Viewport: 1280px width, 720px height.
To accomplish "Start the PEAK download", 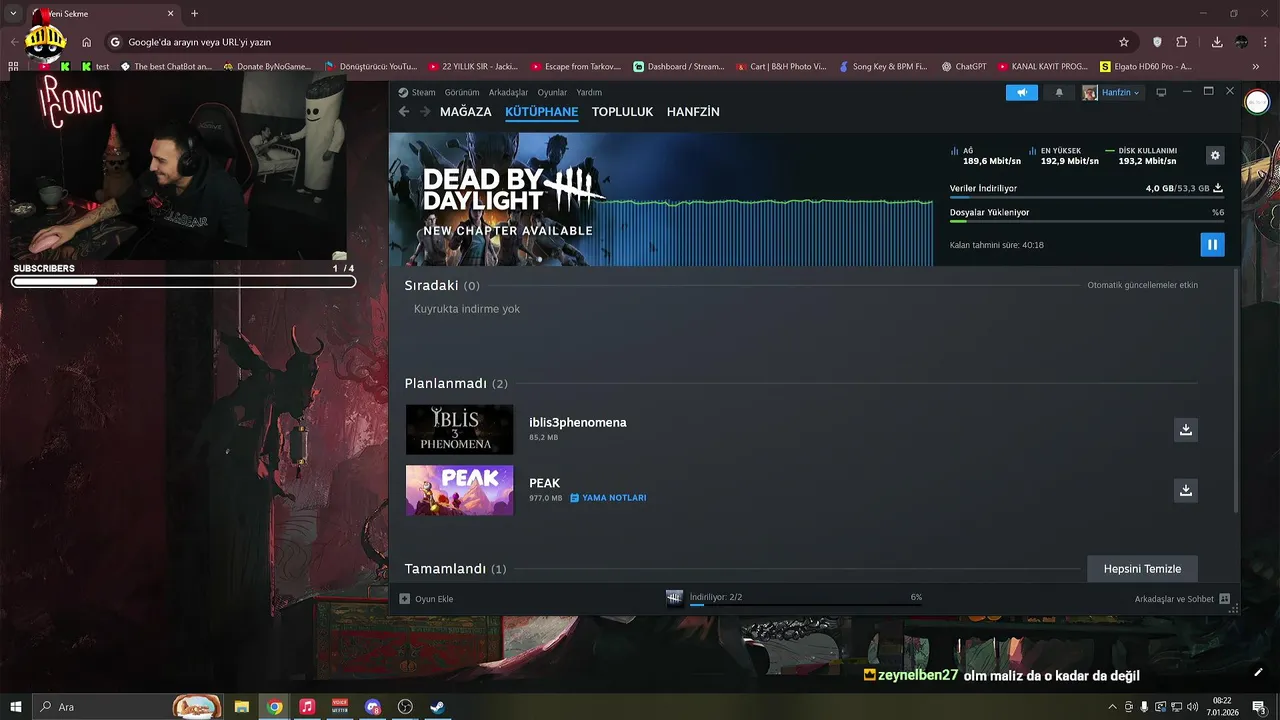I will [1185, 490].
